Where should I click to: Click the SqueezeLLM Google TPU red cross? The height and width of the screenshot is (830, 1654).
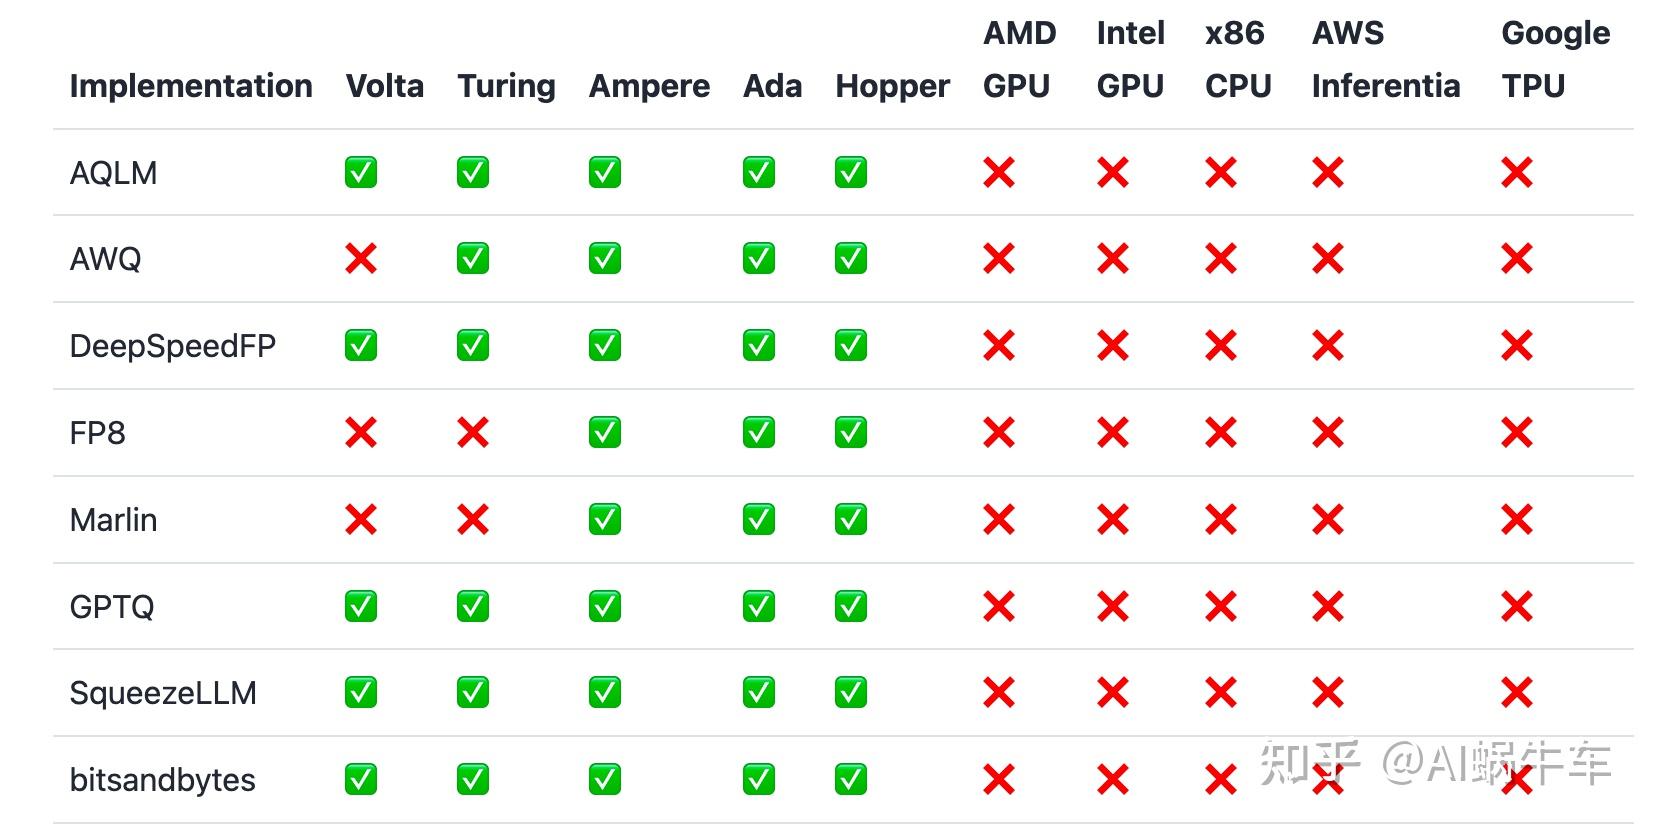tap(1517, 692)
